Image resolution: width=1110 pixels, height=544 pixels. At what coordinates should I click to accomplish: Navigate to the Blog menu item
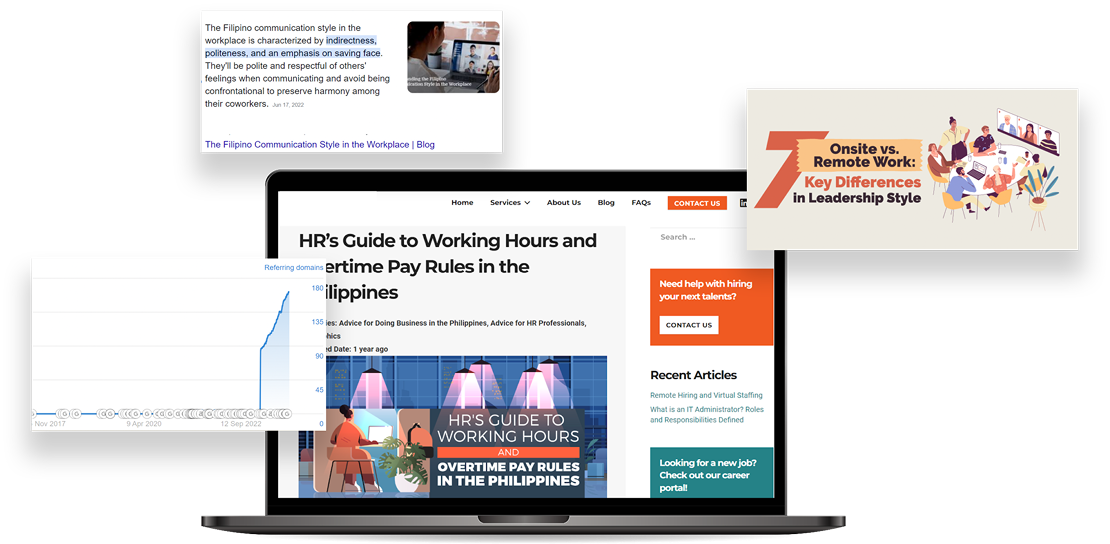click(x=606, y=203)
